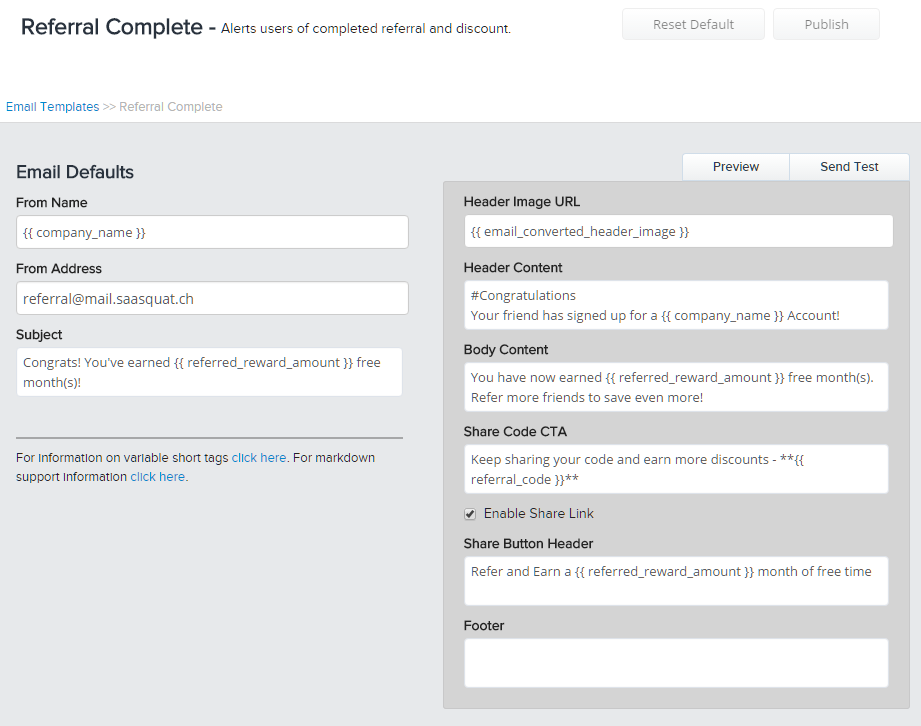Click the Enable Share Link label
The width and height of the screenshot is (921, 726).
click(x=538, y=514)
